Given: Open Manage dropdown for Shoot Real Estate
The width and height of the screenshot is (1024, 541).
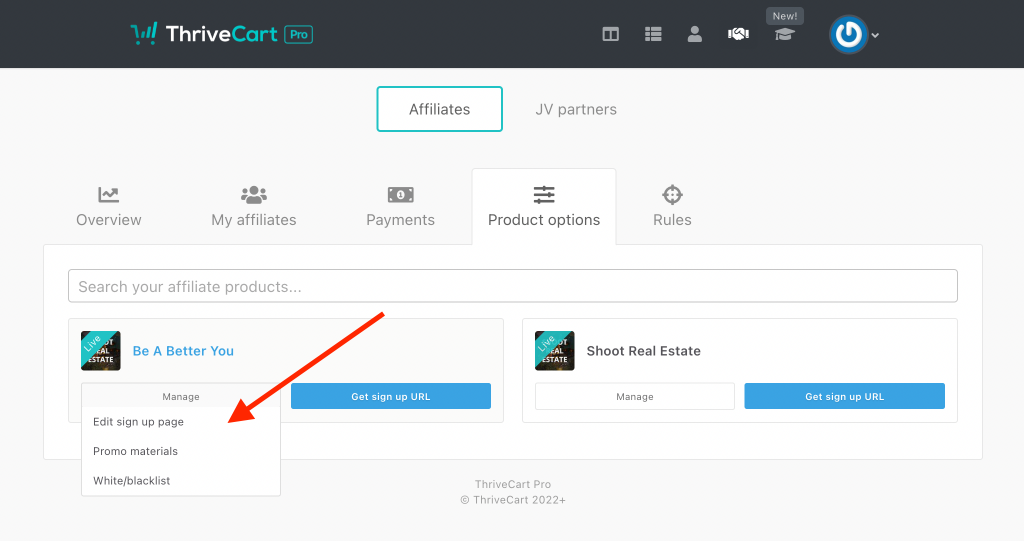Looking at the screenshot, I should (635, 397).
